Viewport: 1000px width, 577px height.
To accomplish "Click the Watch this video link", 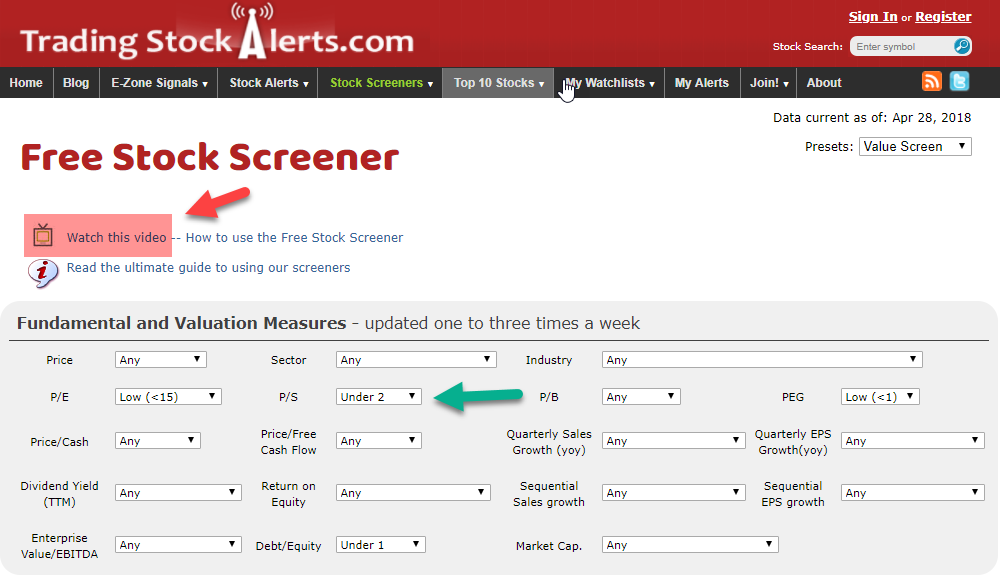I will click(117, 237).
